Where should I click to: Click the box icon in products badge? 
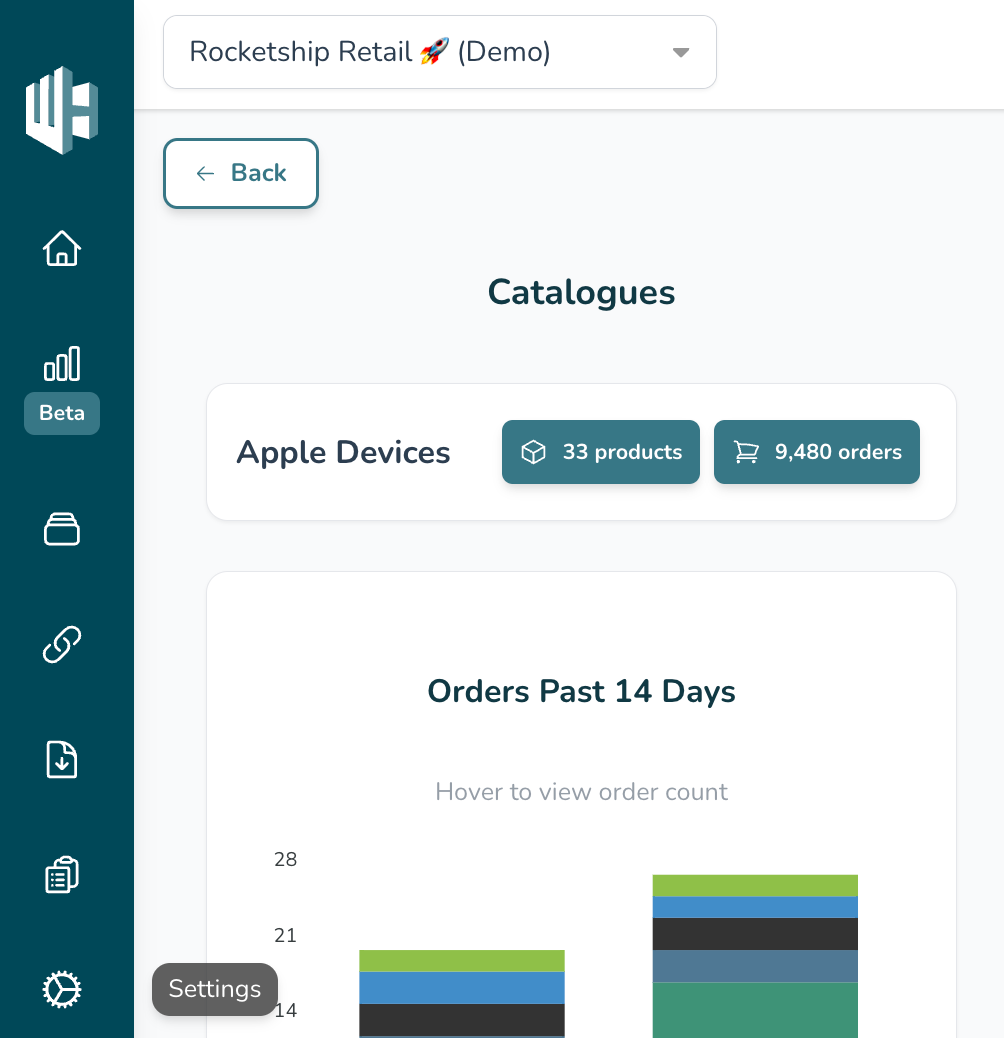[x=533, y=452]
